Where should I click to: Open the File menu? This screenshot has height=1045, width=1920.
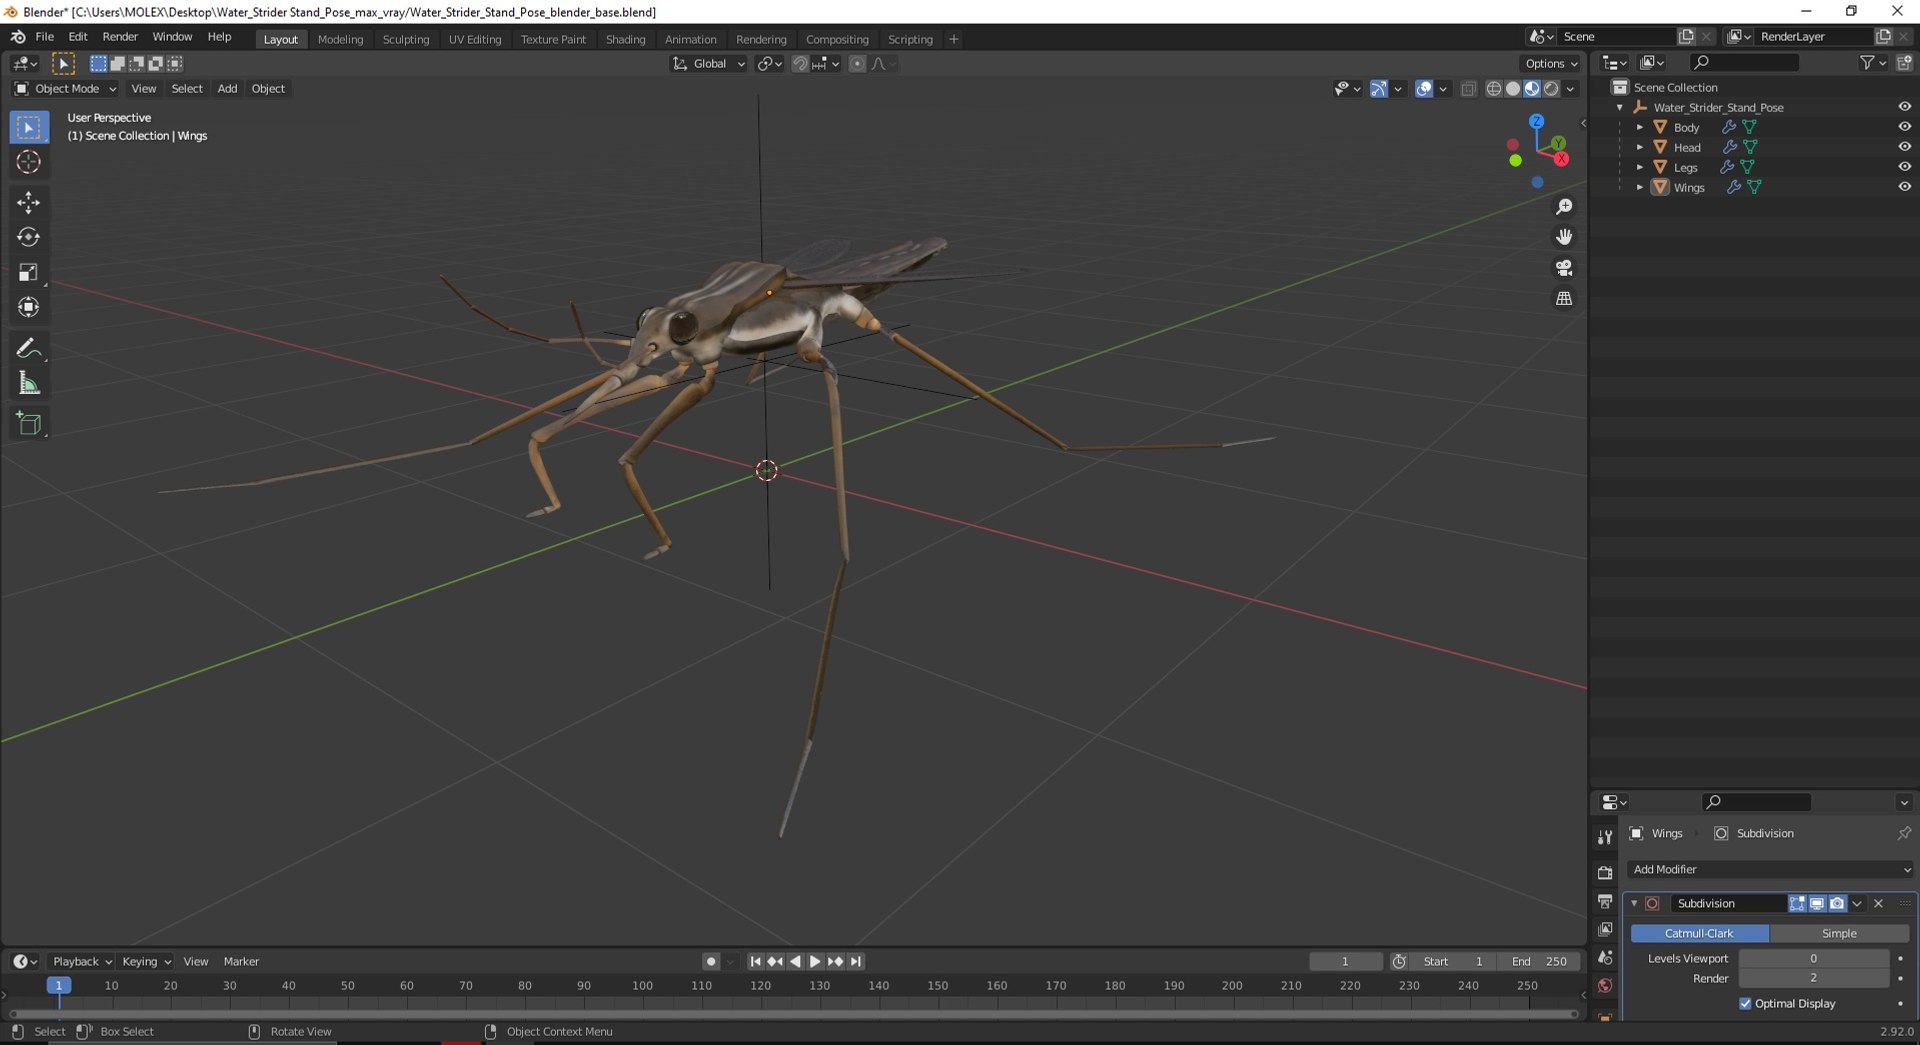point(45,37)
